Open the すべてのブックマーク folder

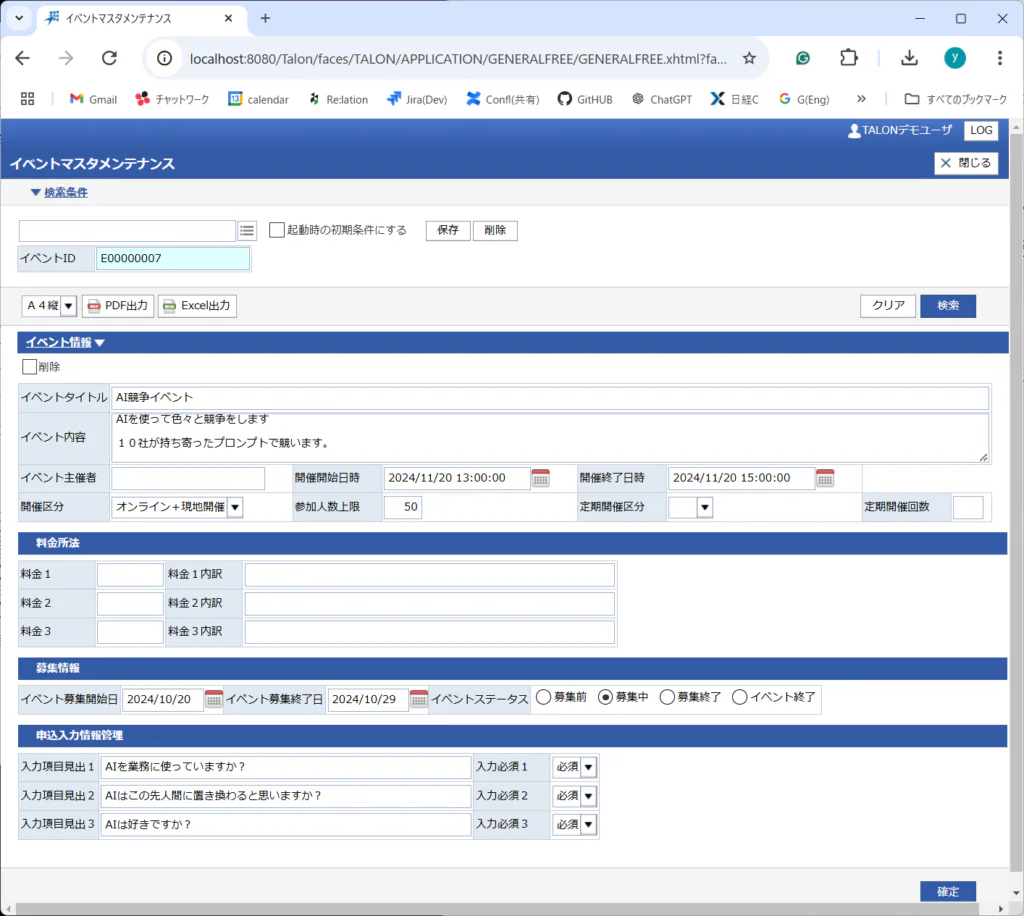[x=955, y=99]
